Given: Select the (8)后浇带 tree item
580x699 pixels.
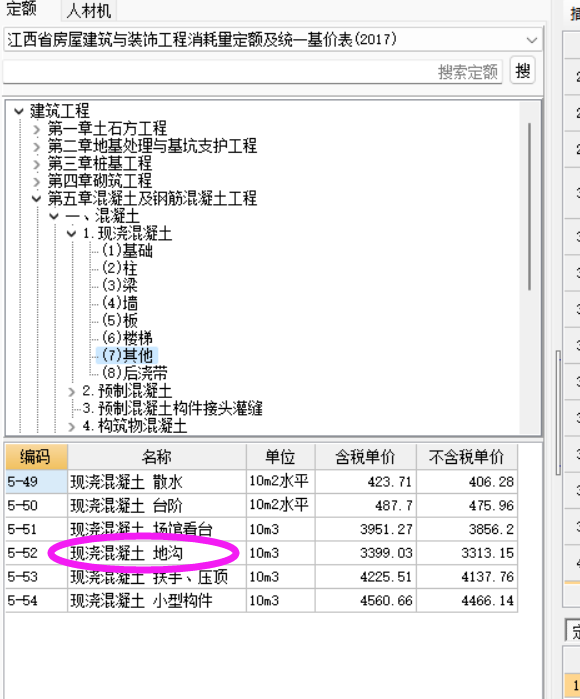Looking at the screenshot, I should [x=135, y=373].
